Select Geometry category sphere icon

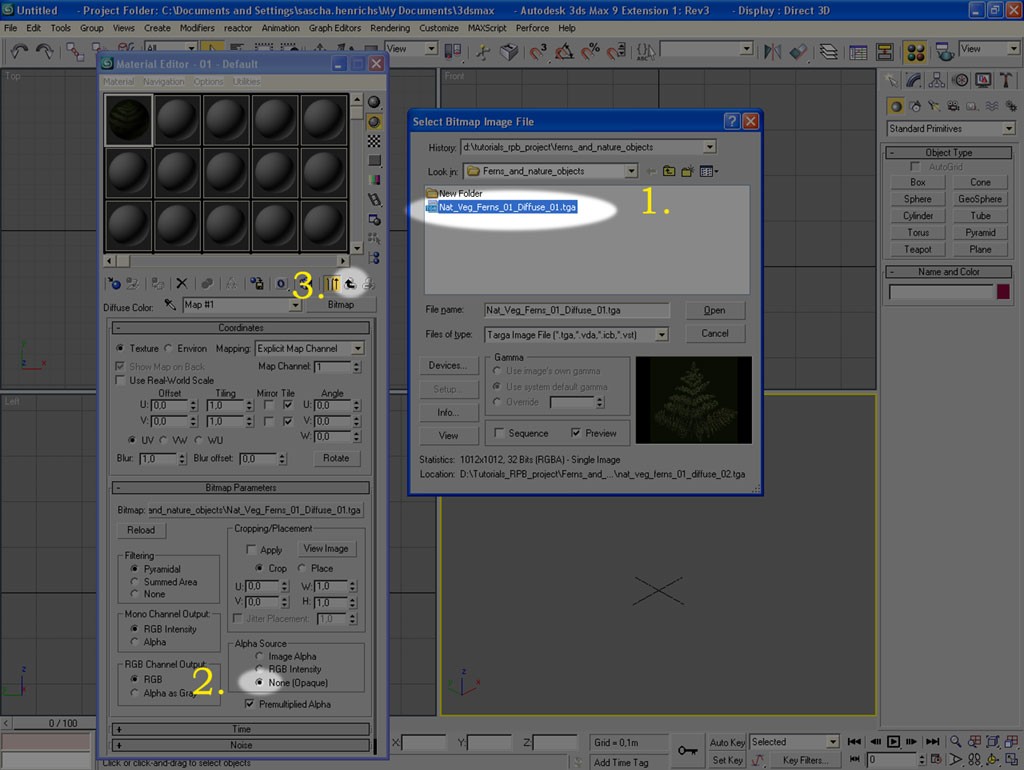[896, 106]
